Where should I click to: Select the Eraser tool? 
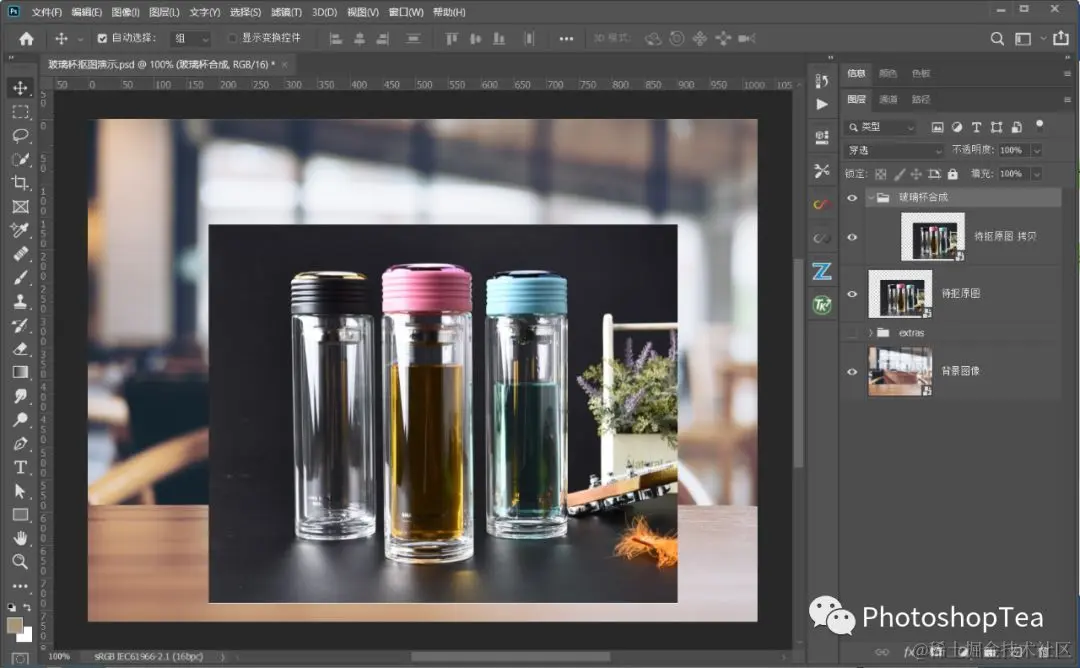pos(20,349)
